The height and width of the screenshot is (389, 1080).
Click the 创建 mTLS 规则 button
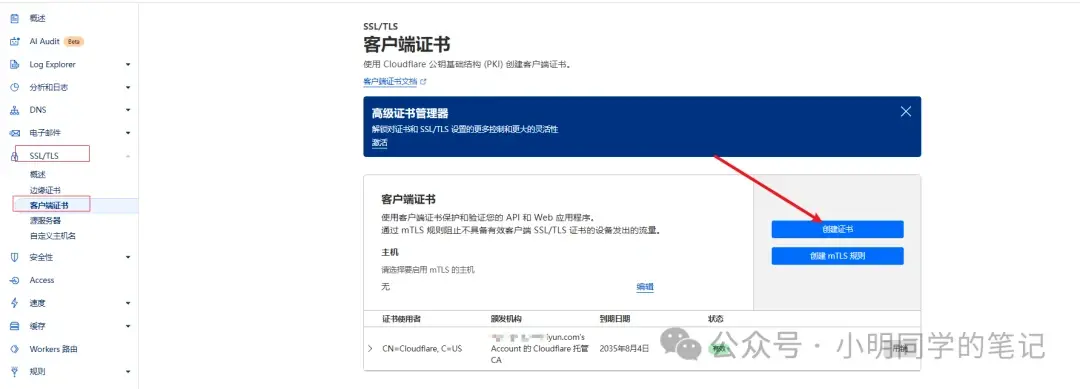coord(837,256)
